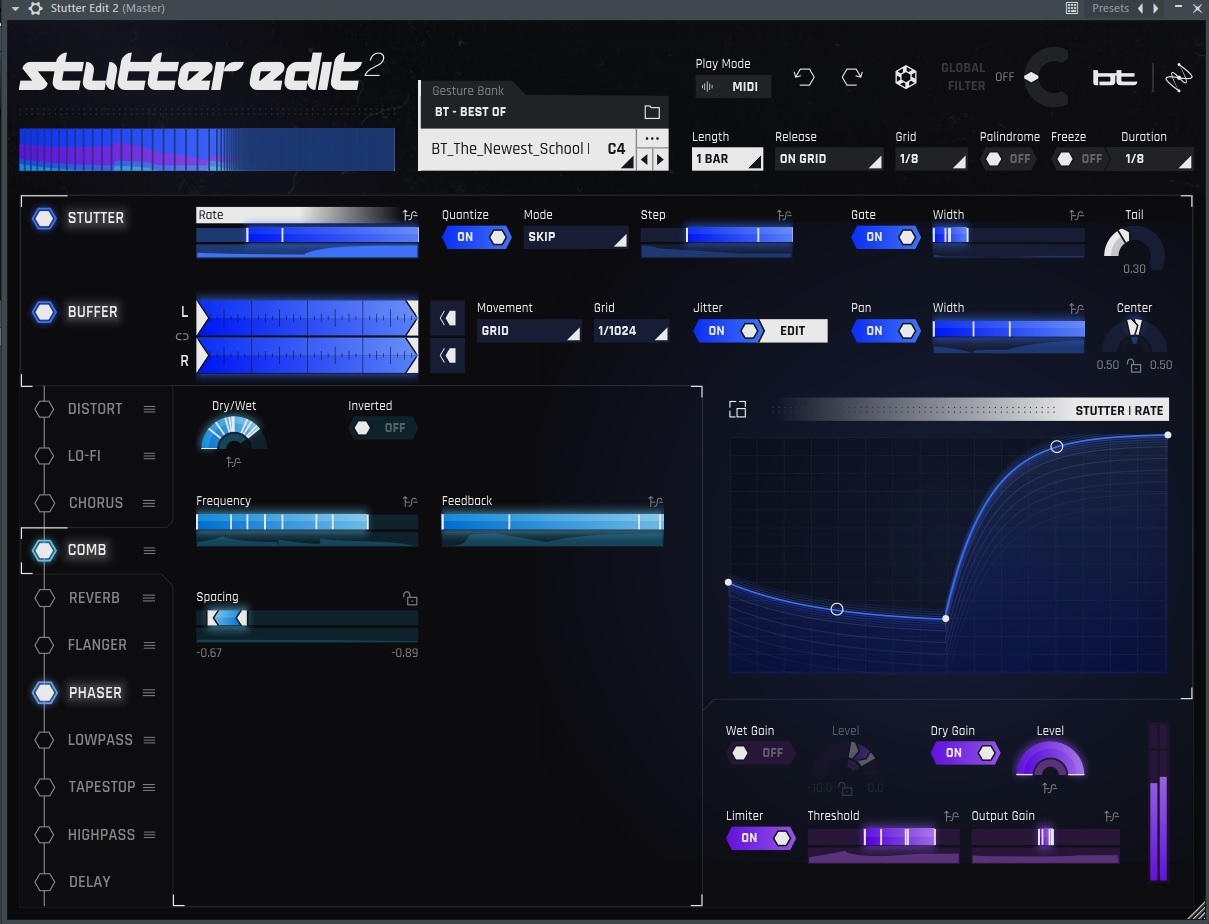Turn off the Jitter switch
This screenshot has width=1209, height=924.
(x=727, y=331)
